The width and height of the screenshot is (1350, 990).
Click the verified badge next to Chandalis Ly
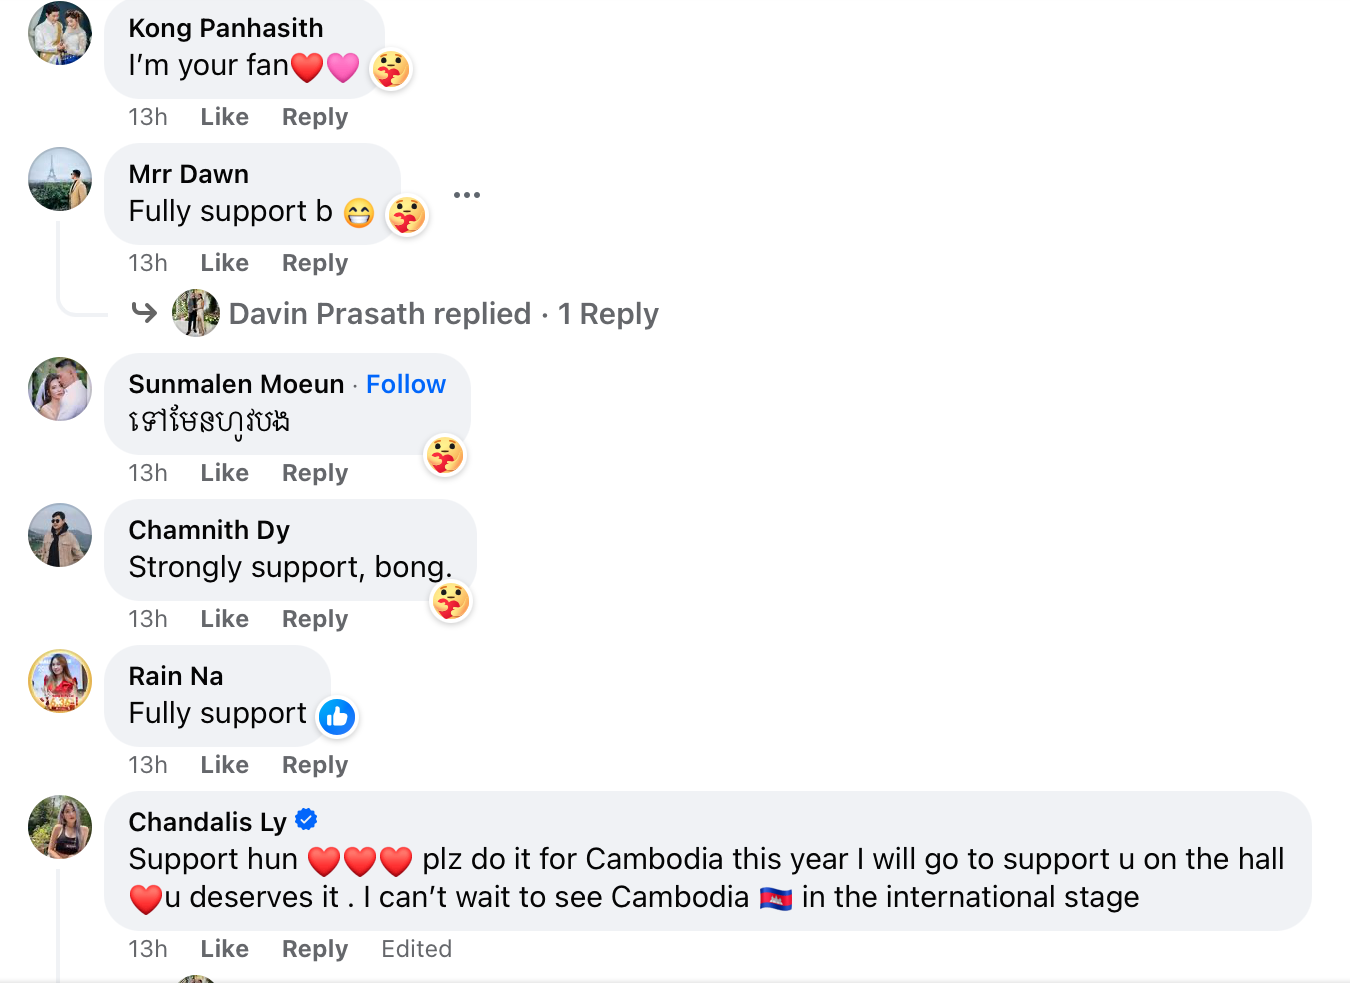tap(307, 820)
